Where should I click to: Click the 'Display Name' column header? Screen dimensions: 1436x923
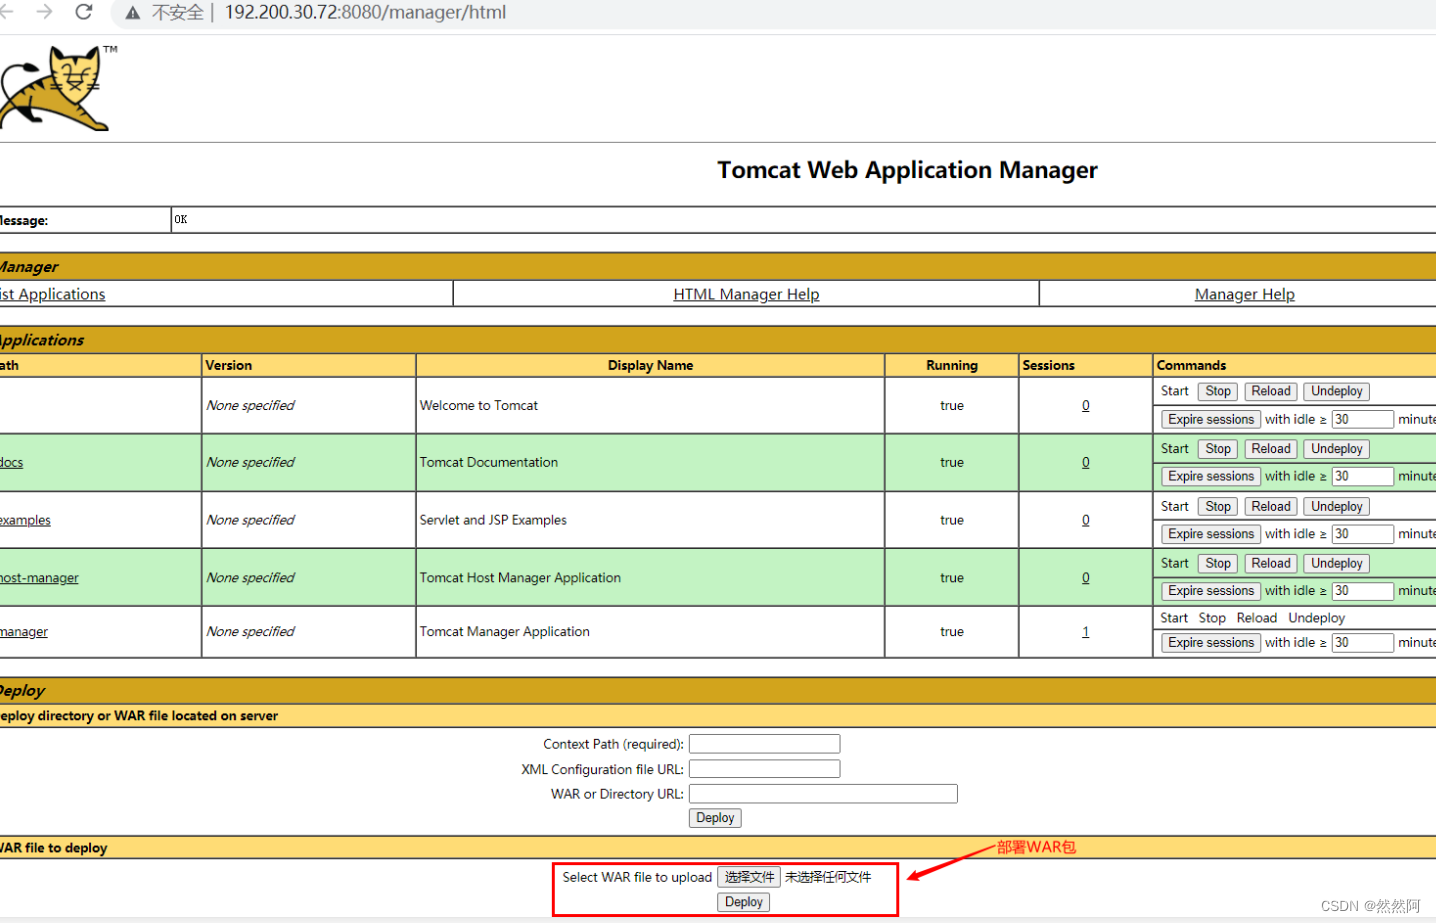pyautogui.click(x=650, y=365)
